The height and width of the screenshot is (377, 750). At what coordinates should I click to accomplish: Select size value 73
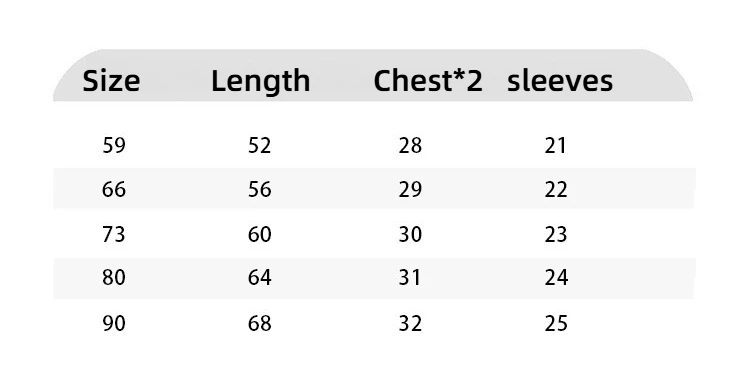tap(114, 234)
